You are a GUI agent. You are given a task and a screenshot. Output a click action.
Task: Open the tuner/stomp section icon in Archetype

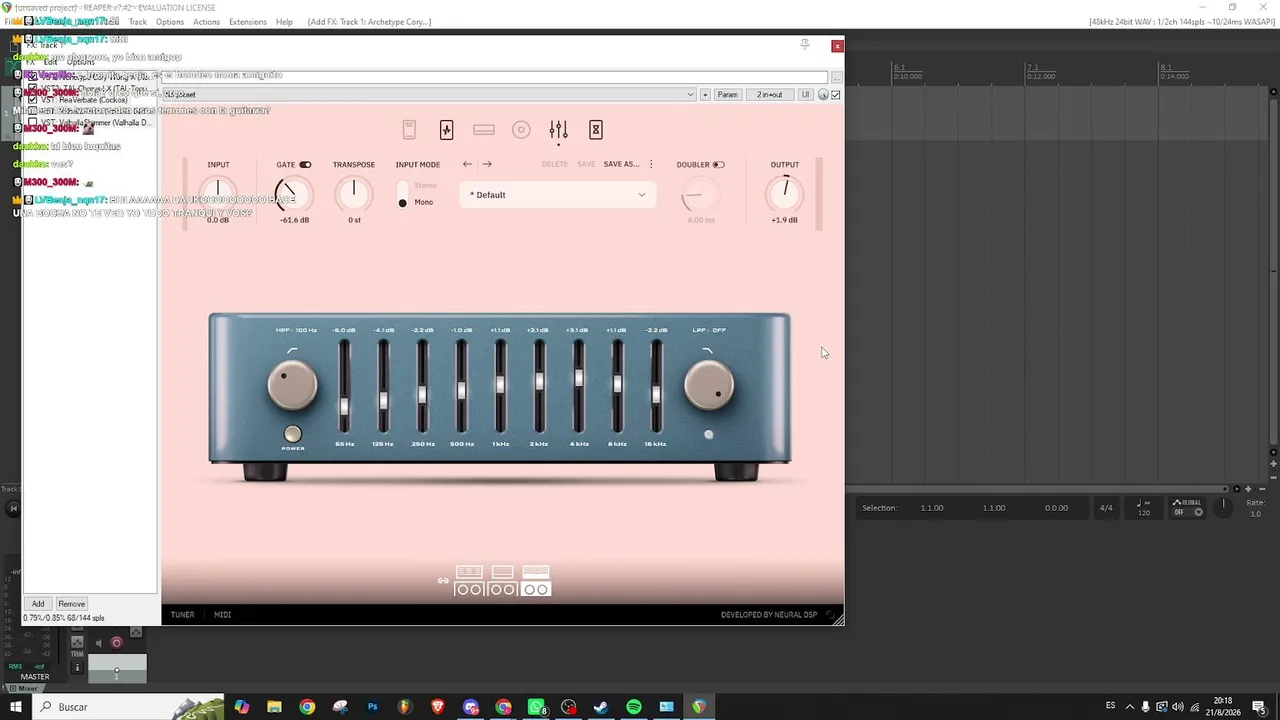click(409, 130)
